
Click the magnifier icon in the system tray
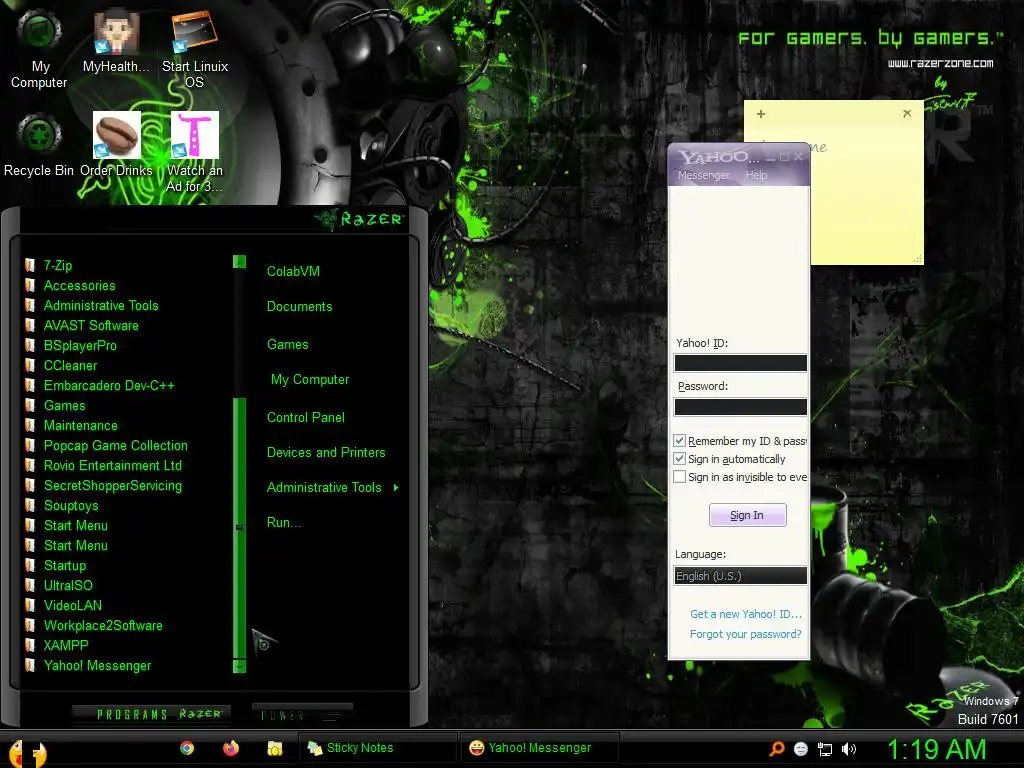pyautogui.click(x=776, y=748)
